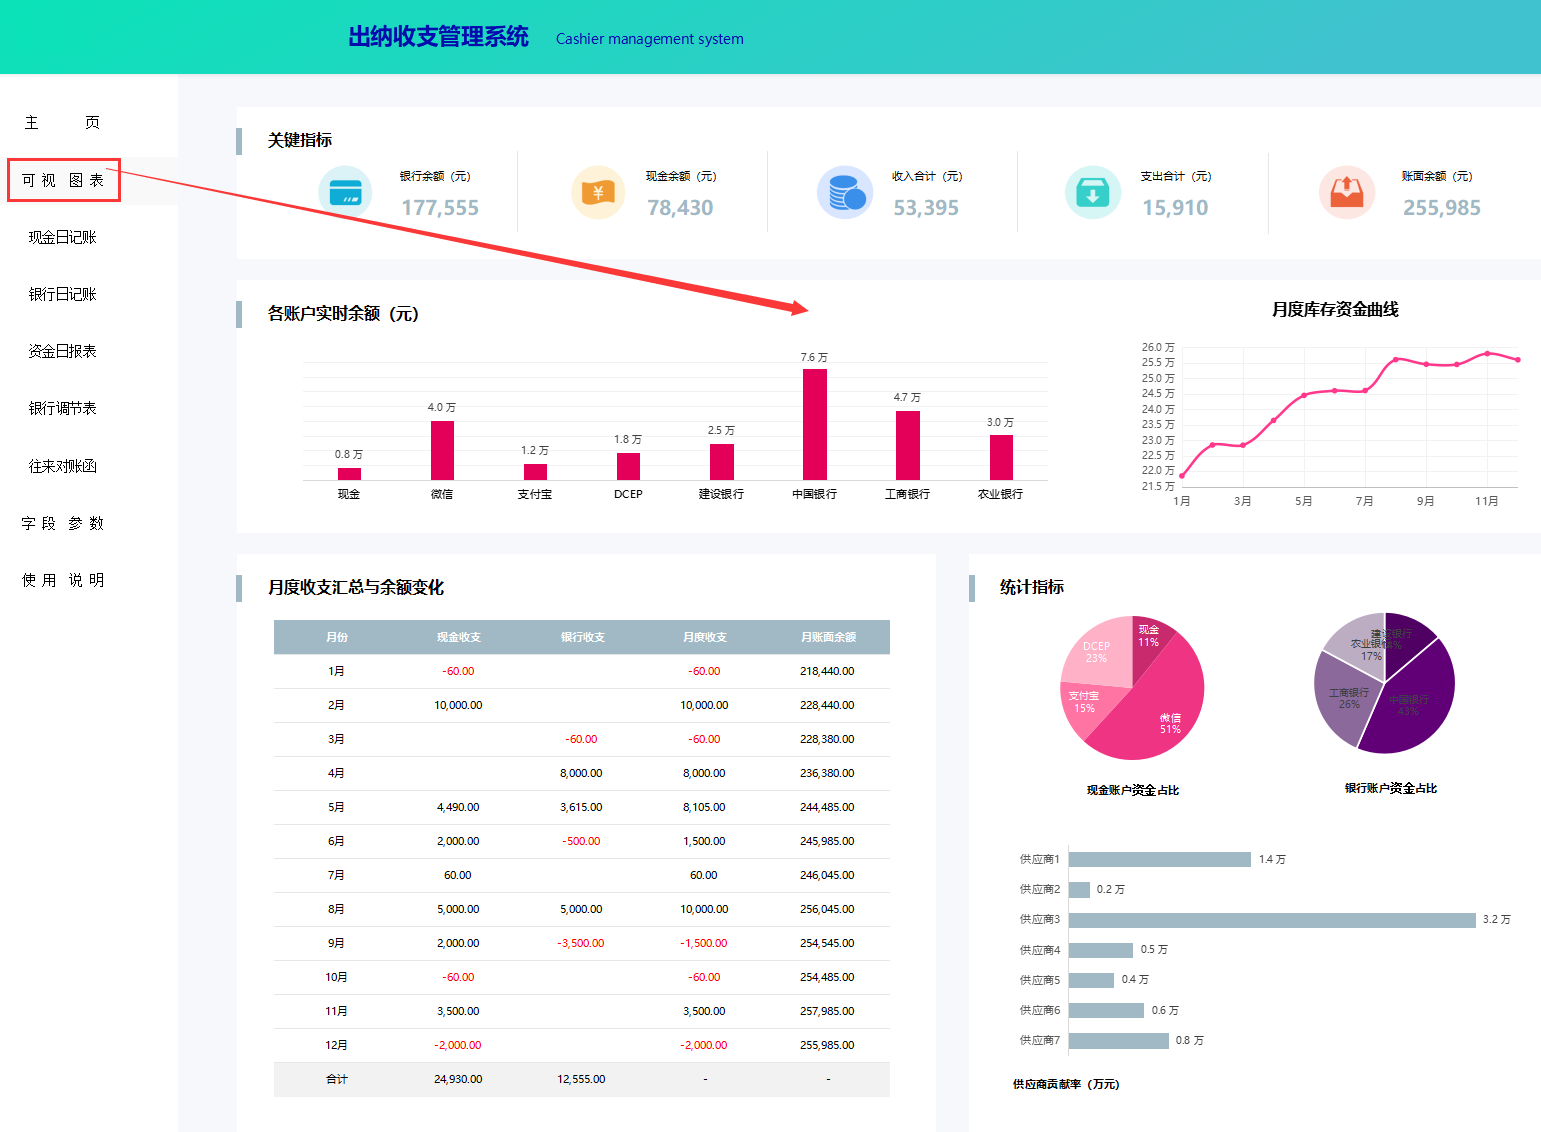Click the 工商银行 bar in chart
The width and height of the screenshot is (1541, 1132).
click(x=908, y=445)
